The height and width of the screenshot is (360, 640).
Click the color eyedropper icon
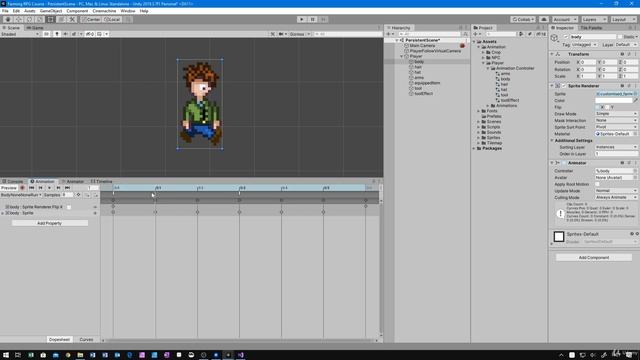[635, 100]
